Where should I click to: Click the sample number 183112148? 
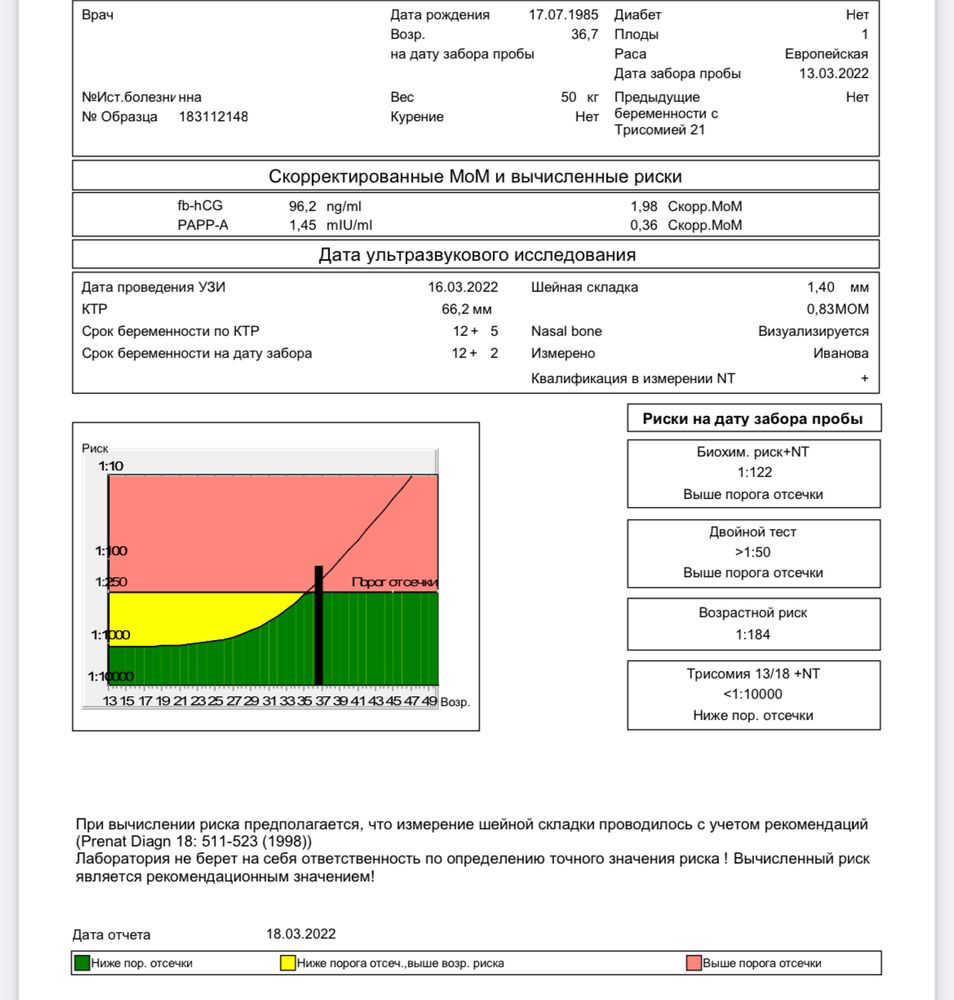[x=213, y=117]
